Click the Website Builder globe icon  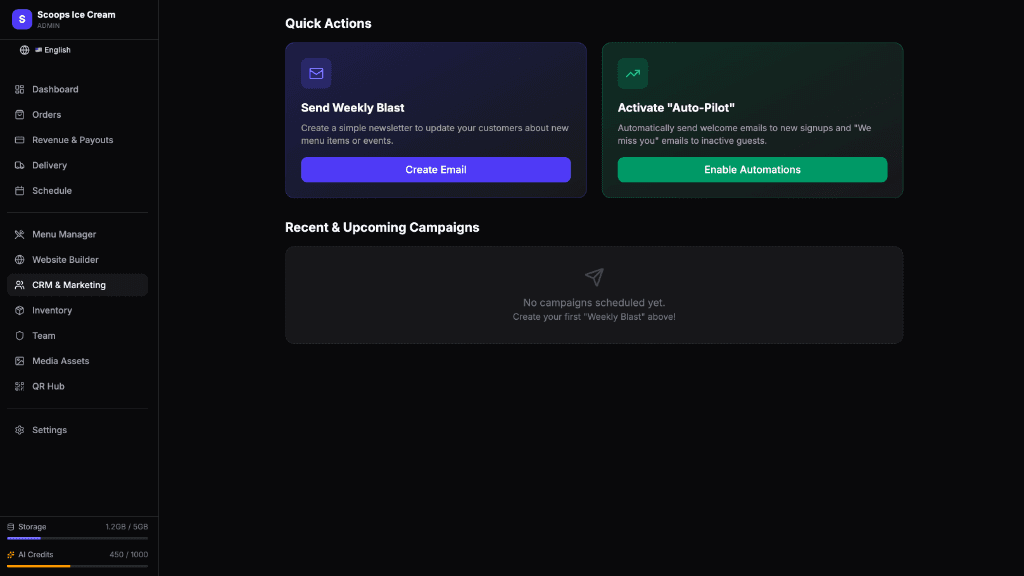click(20, 260)
